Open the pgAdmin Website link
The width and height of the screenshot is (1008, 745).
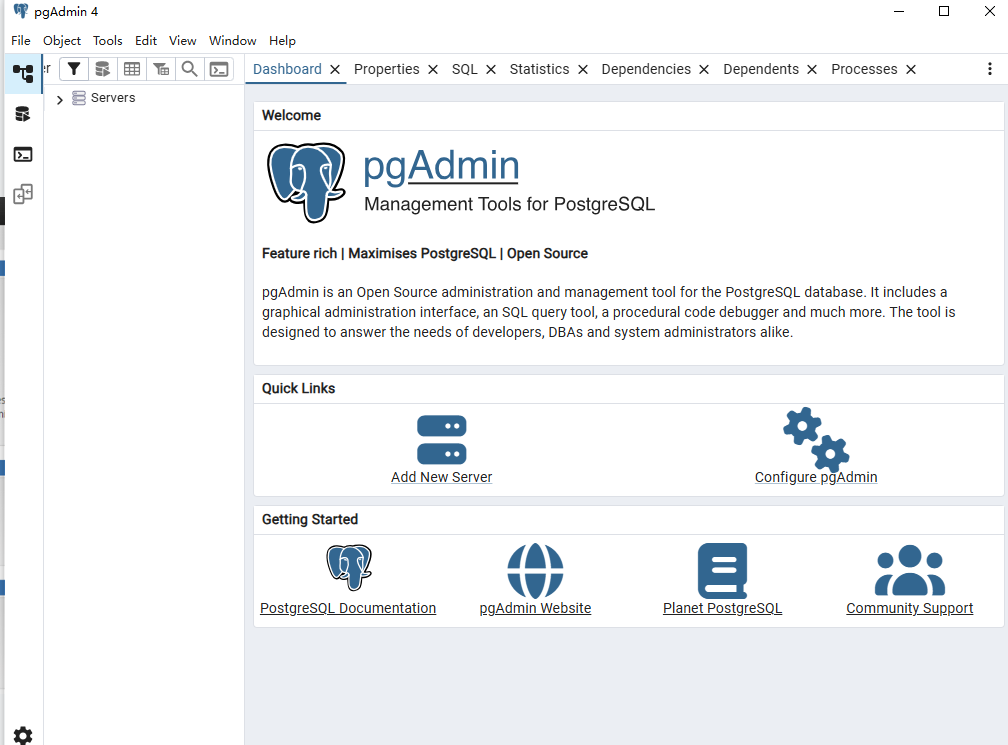[535, 608]
